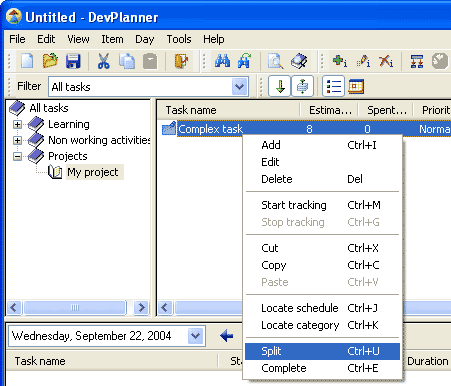Open the Item menu
The height and width of the screenshot is (386, 451).
pos(112,39)
